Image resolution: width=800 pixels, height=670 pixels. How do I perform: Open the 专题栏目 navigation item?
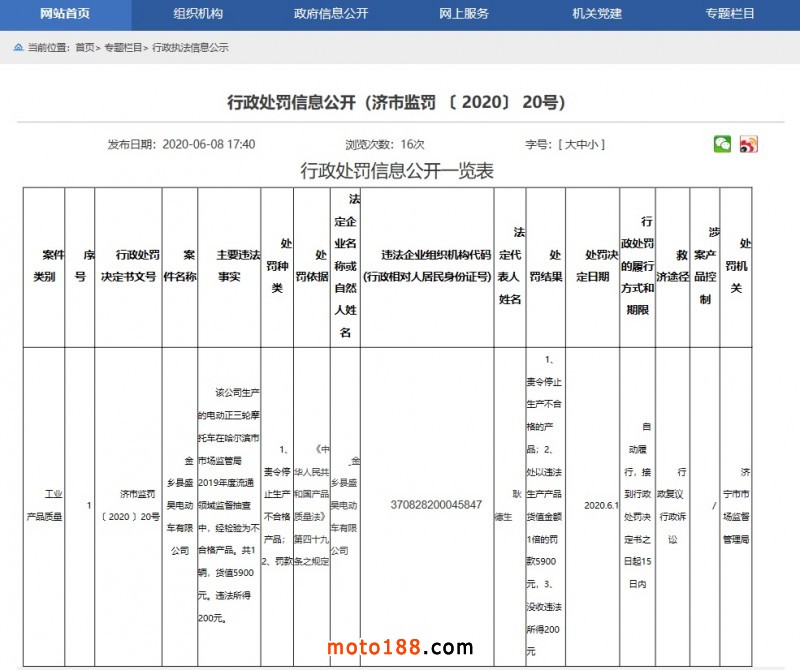coord(730,14)
